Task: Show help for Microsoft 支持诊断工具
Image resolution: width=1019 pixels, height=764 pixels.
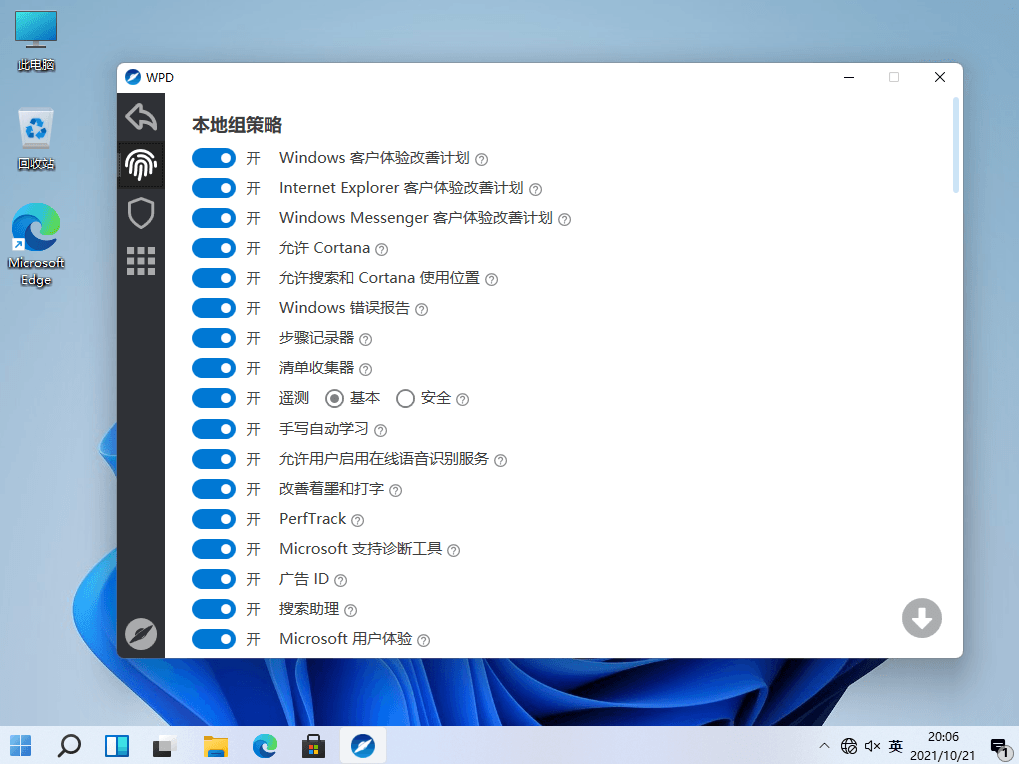Action: (x=454, y=550)
